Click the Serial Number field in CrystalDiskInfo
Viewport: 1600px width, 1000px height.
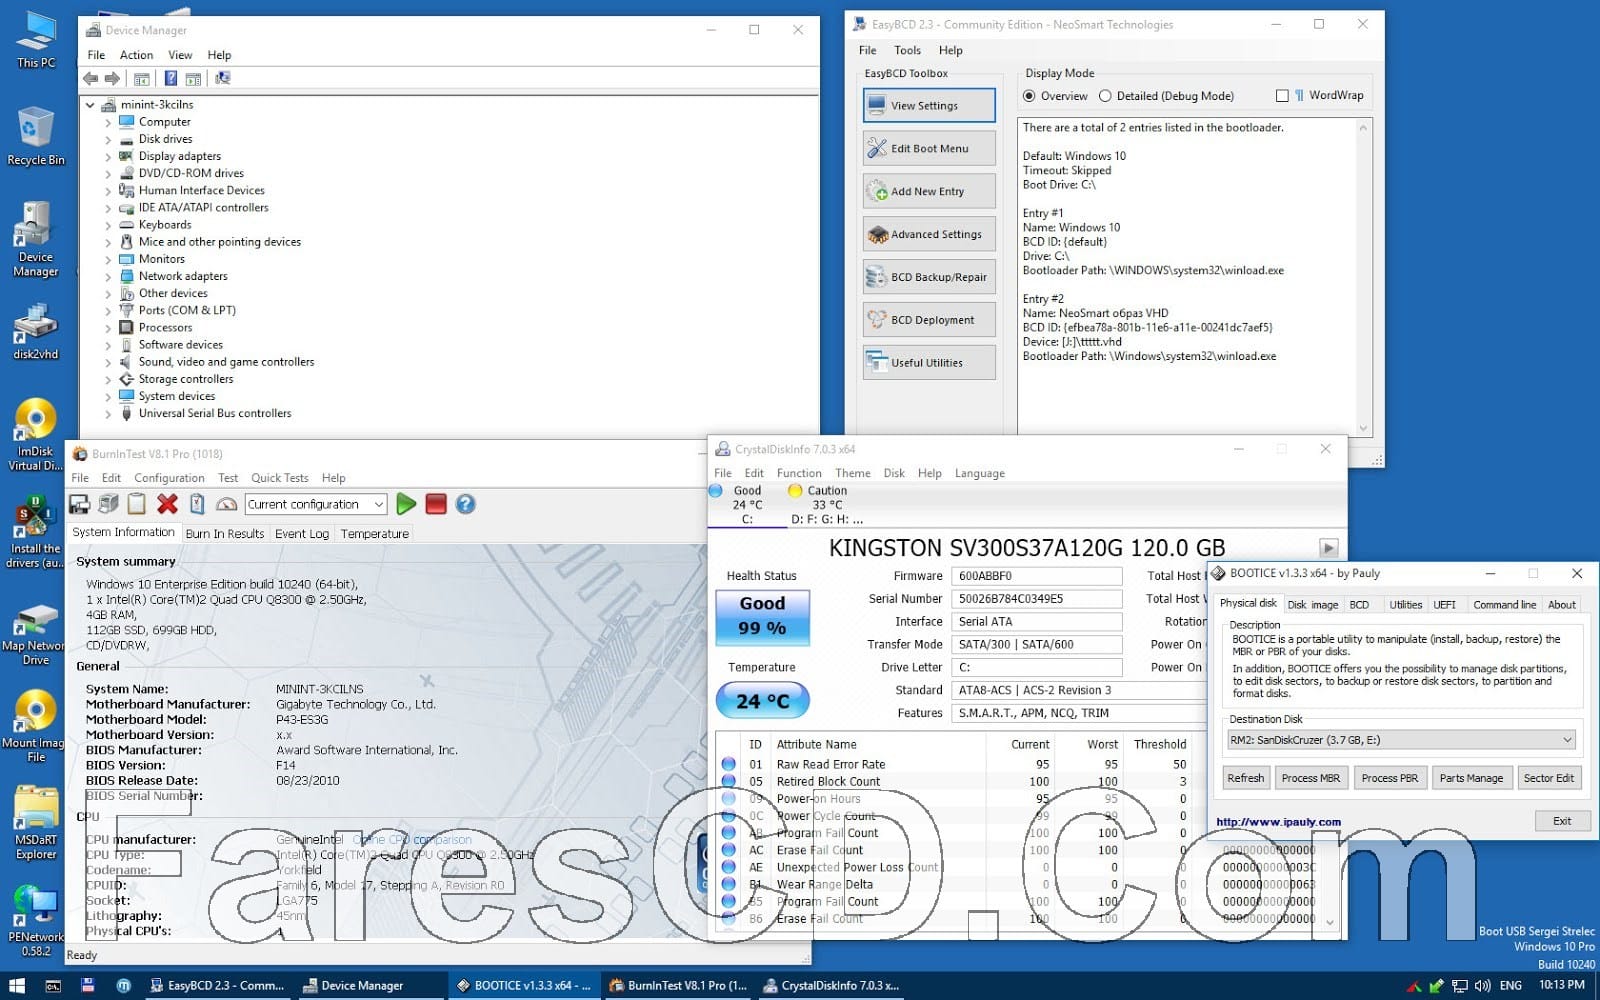1036,599
